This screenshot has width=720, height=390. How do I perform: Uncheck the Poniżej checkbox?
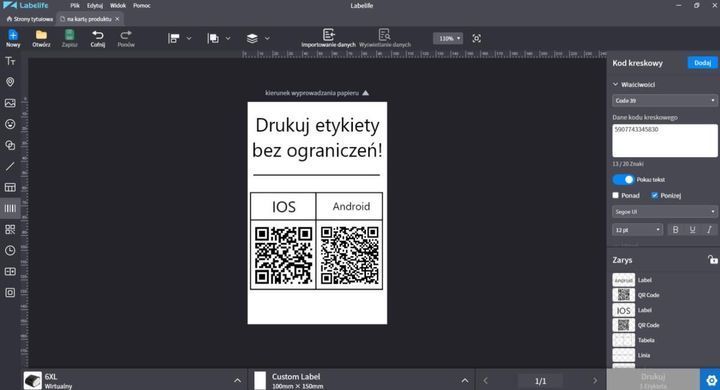(655, 195)
